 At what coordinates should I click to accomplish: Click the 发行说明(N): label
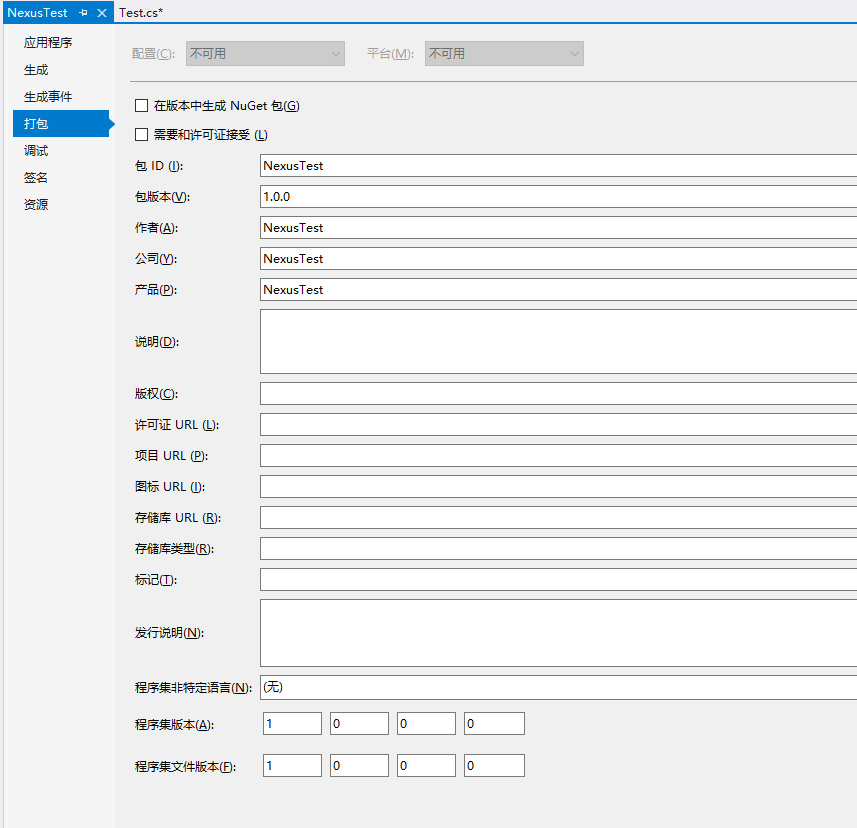point(169,633)
